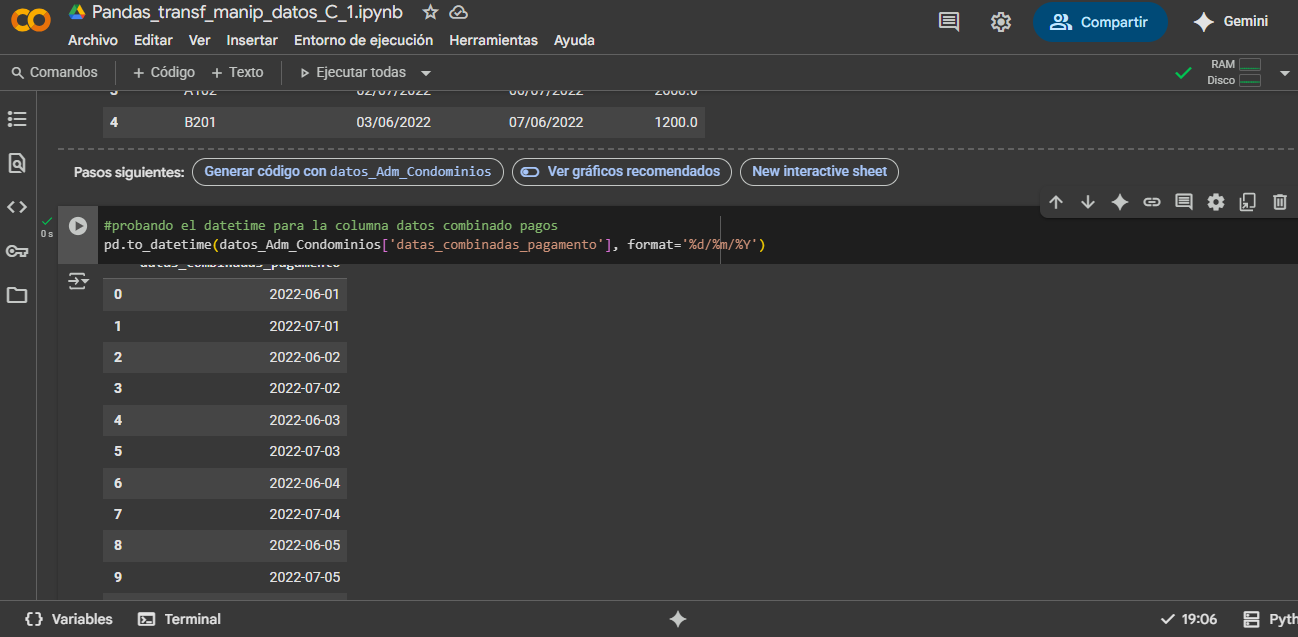Move the cell up with the arrow
Image resolution: width=1298 pixels, height=637 pixels.
pyautogui.click(x=1056, y=202)
